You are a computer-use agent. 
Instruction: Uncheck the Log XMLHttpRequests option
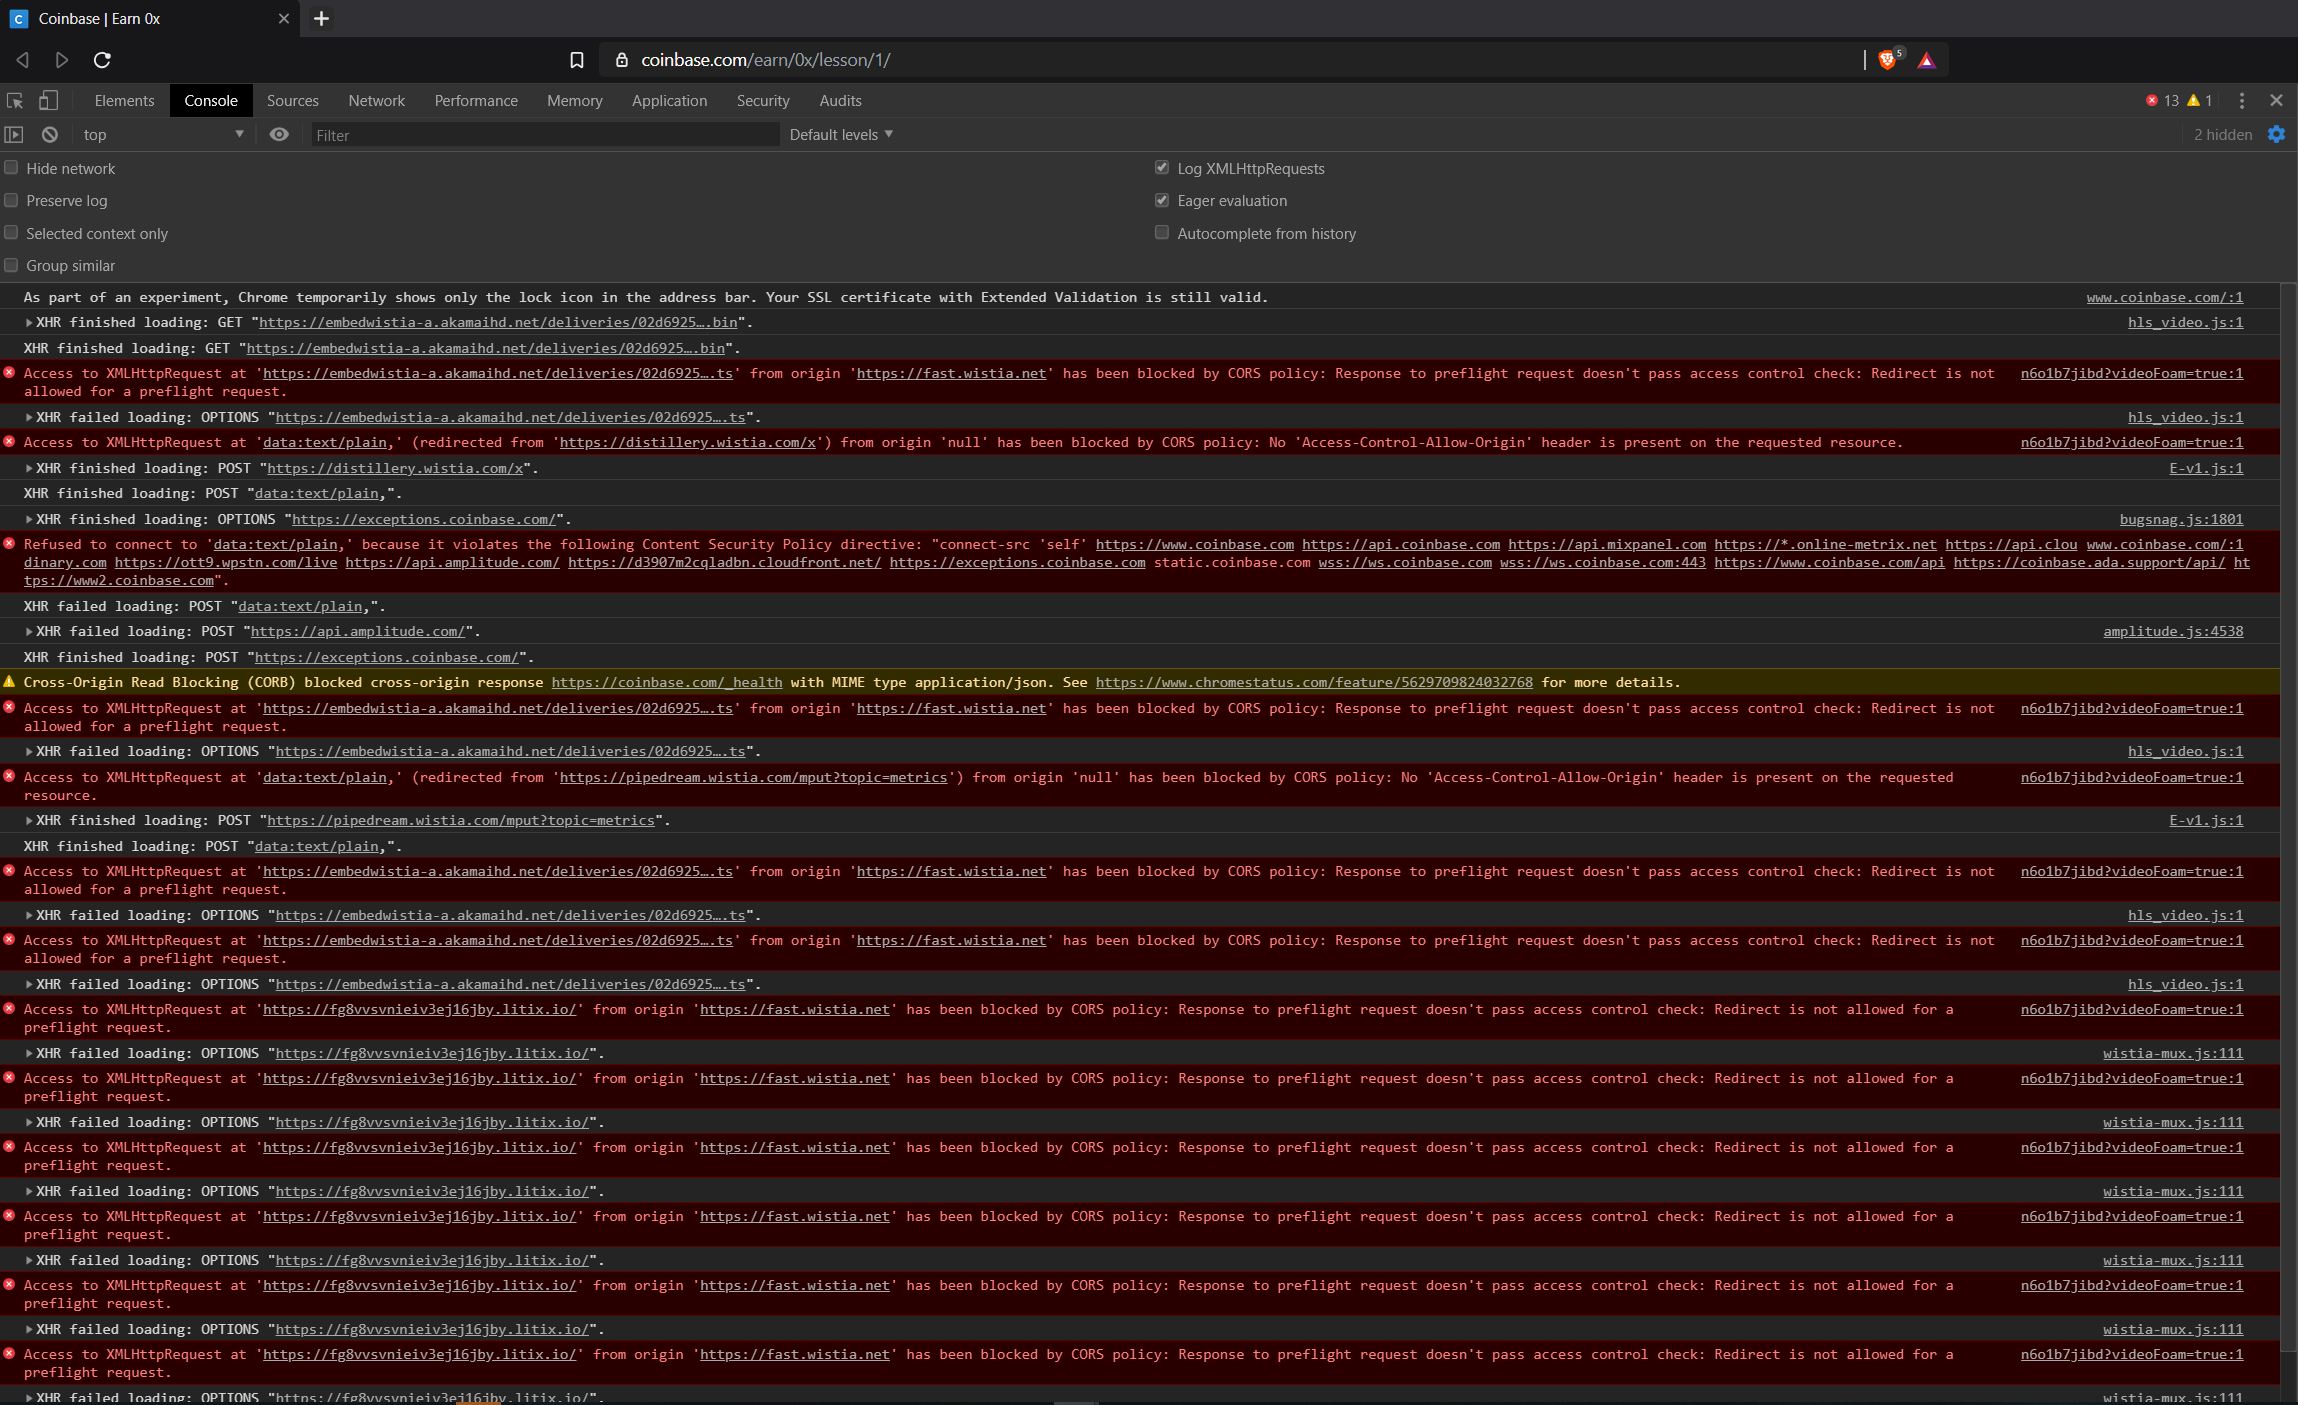tap(1161, 168)
